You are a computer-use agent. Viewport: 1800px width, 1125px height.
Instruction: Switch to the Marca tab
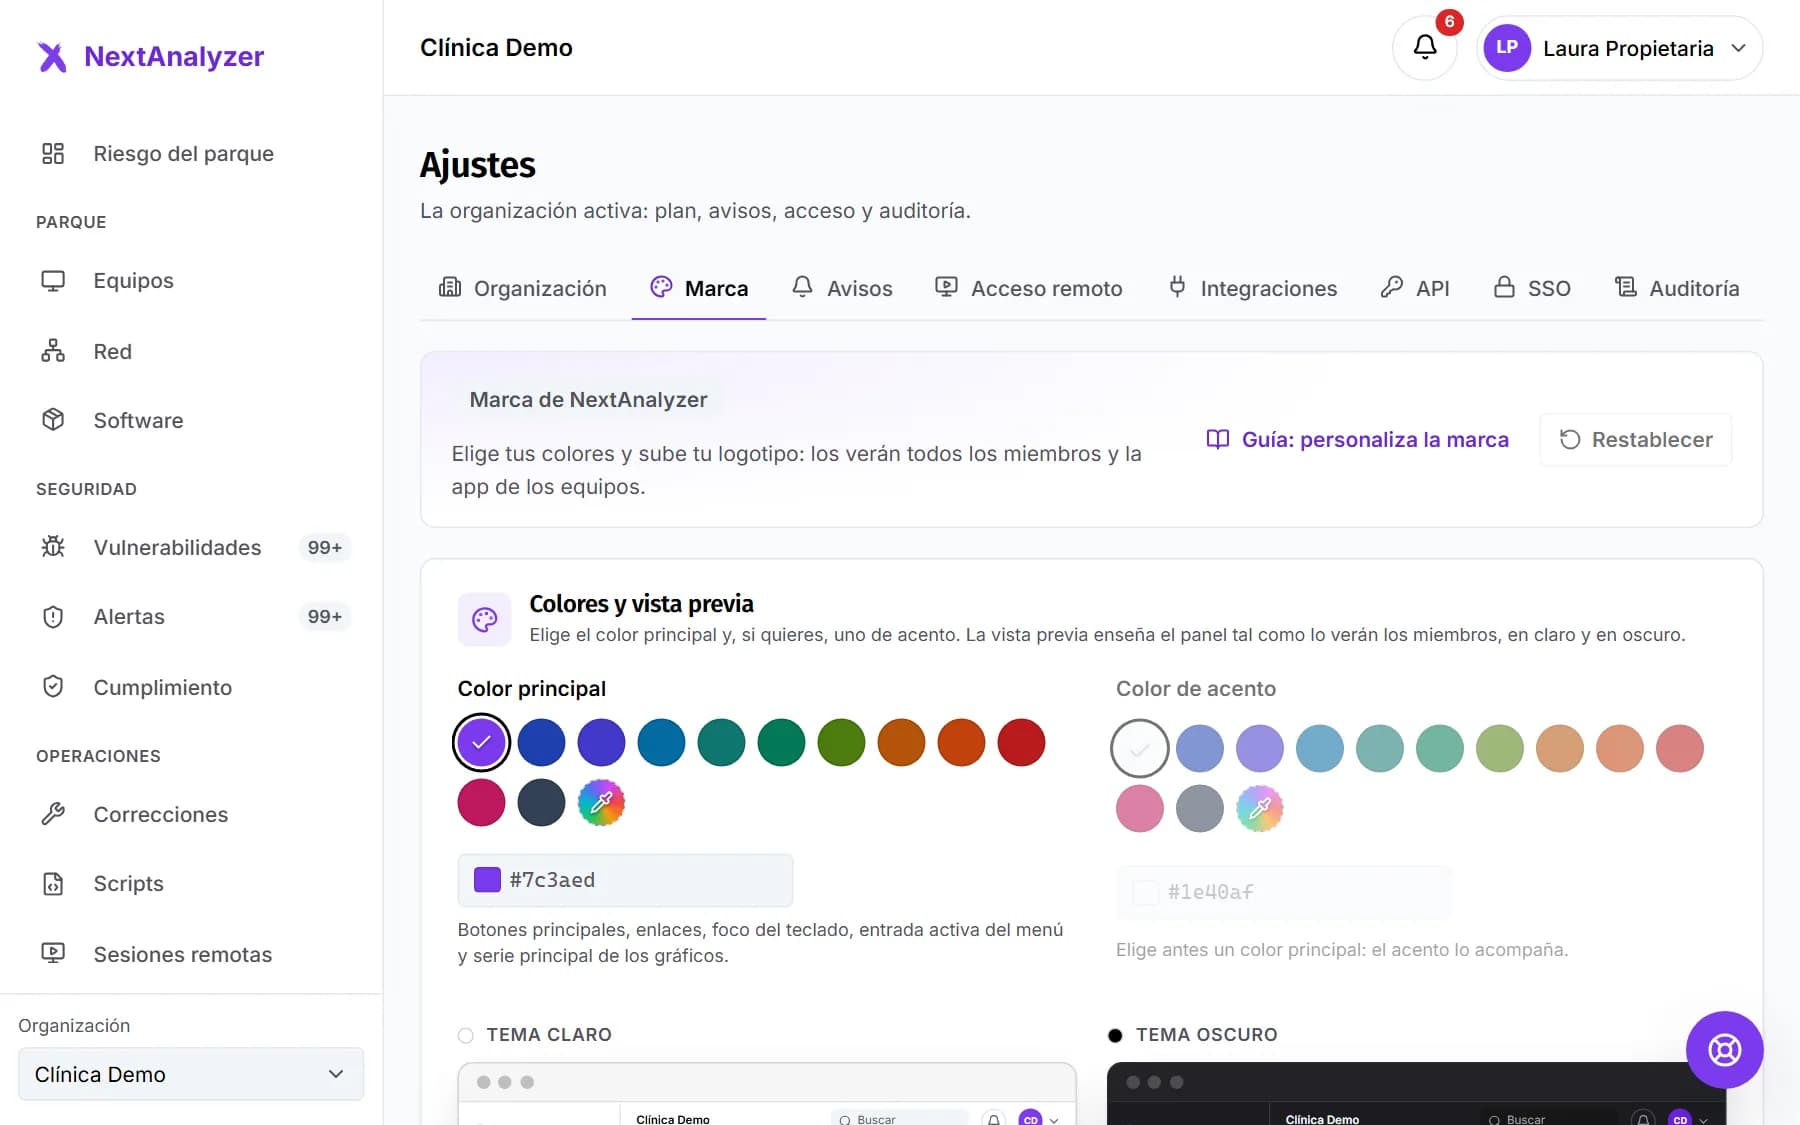[699, 289]
